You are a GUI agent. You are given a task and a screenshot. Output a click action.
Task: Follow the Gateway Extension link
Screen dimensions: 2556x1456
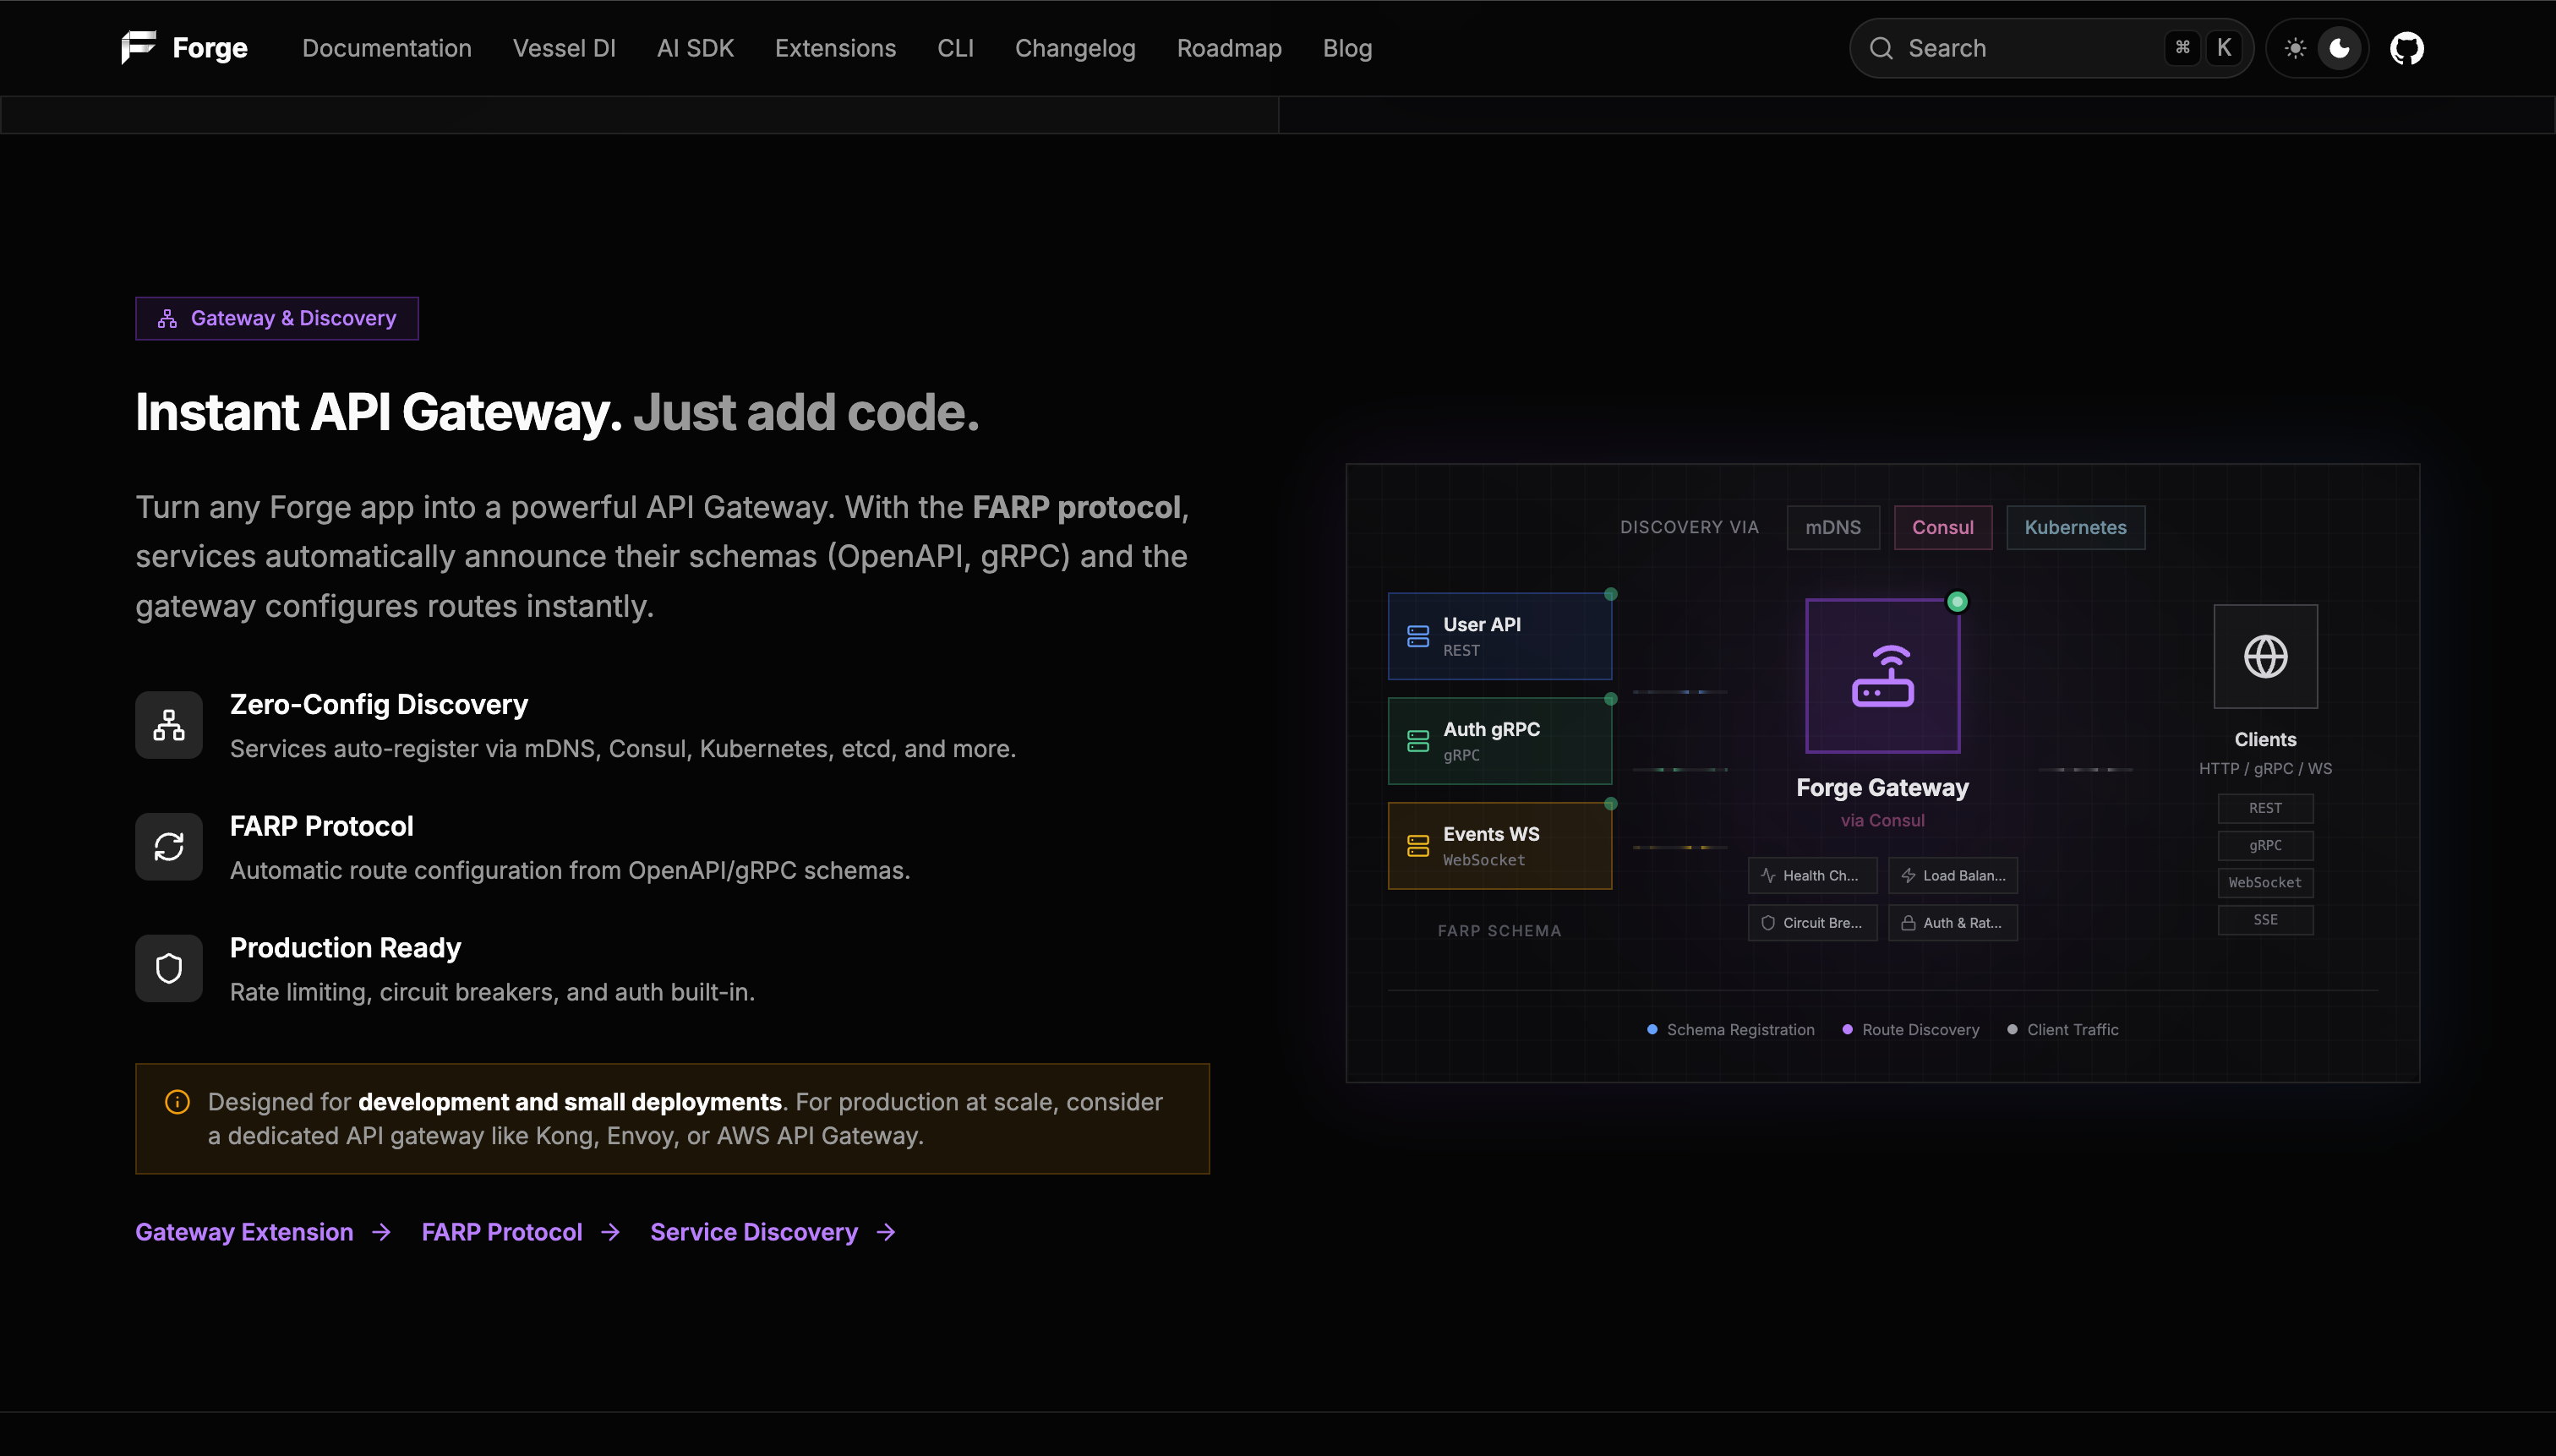pos(244,1232)
